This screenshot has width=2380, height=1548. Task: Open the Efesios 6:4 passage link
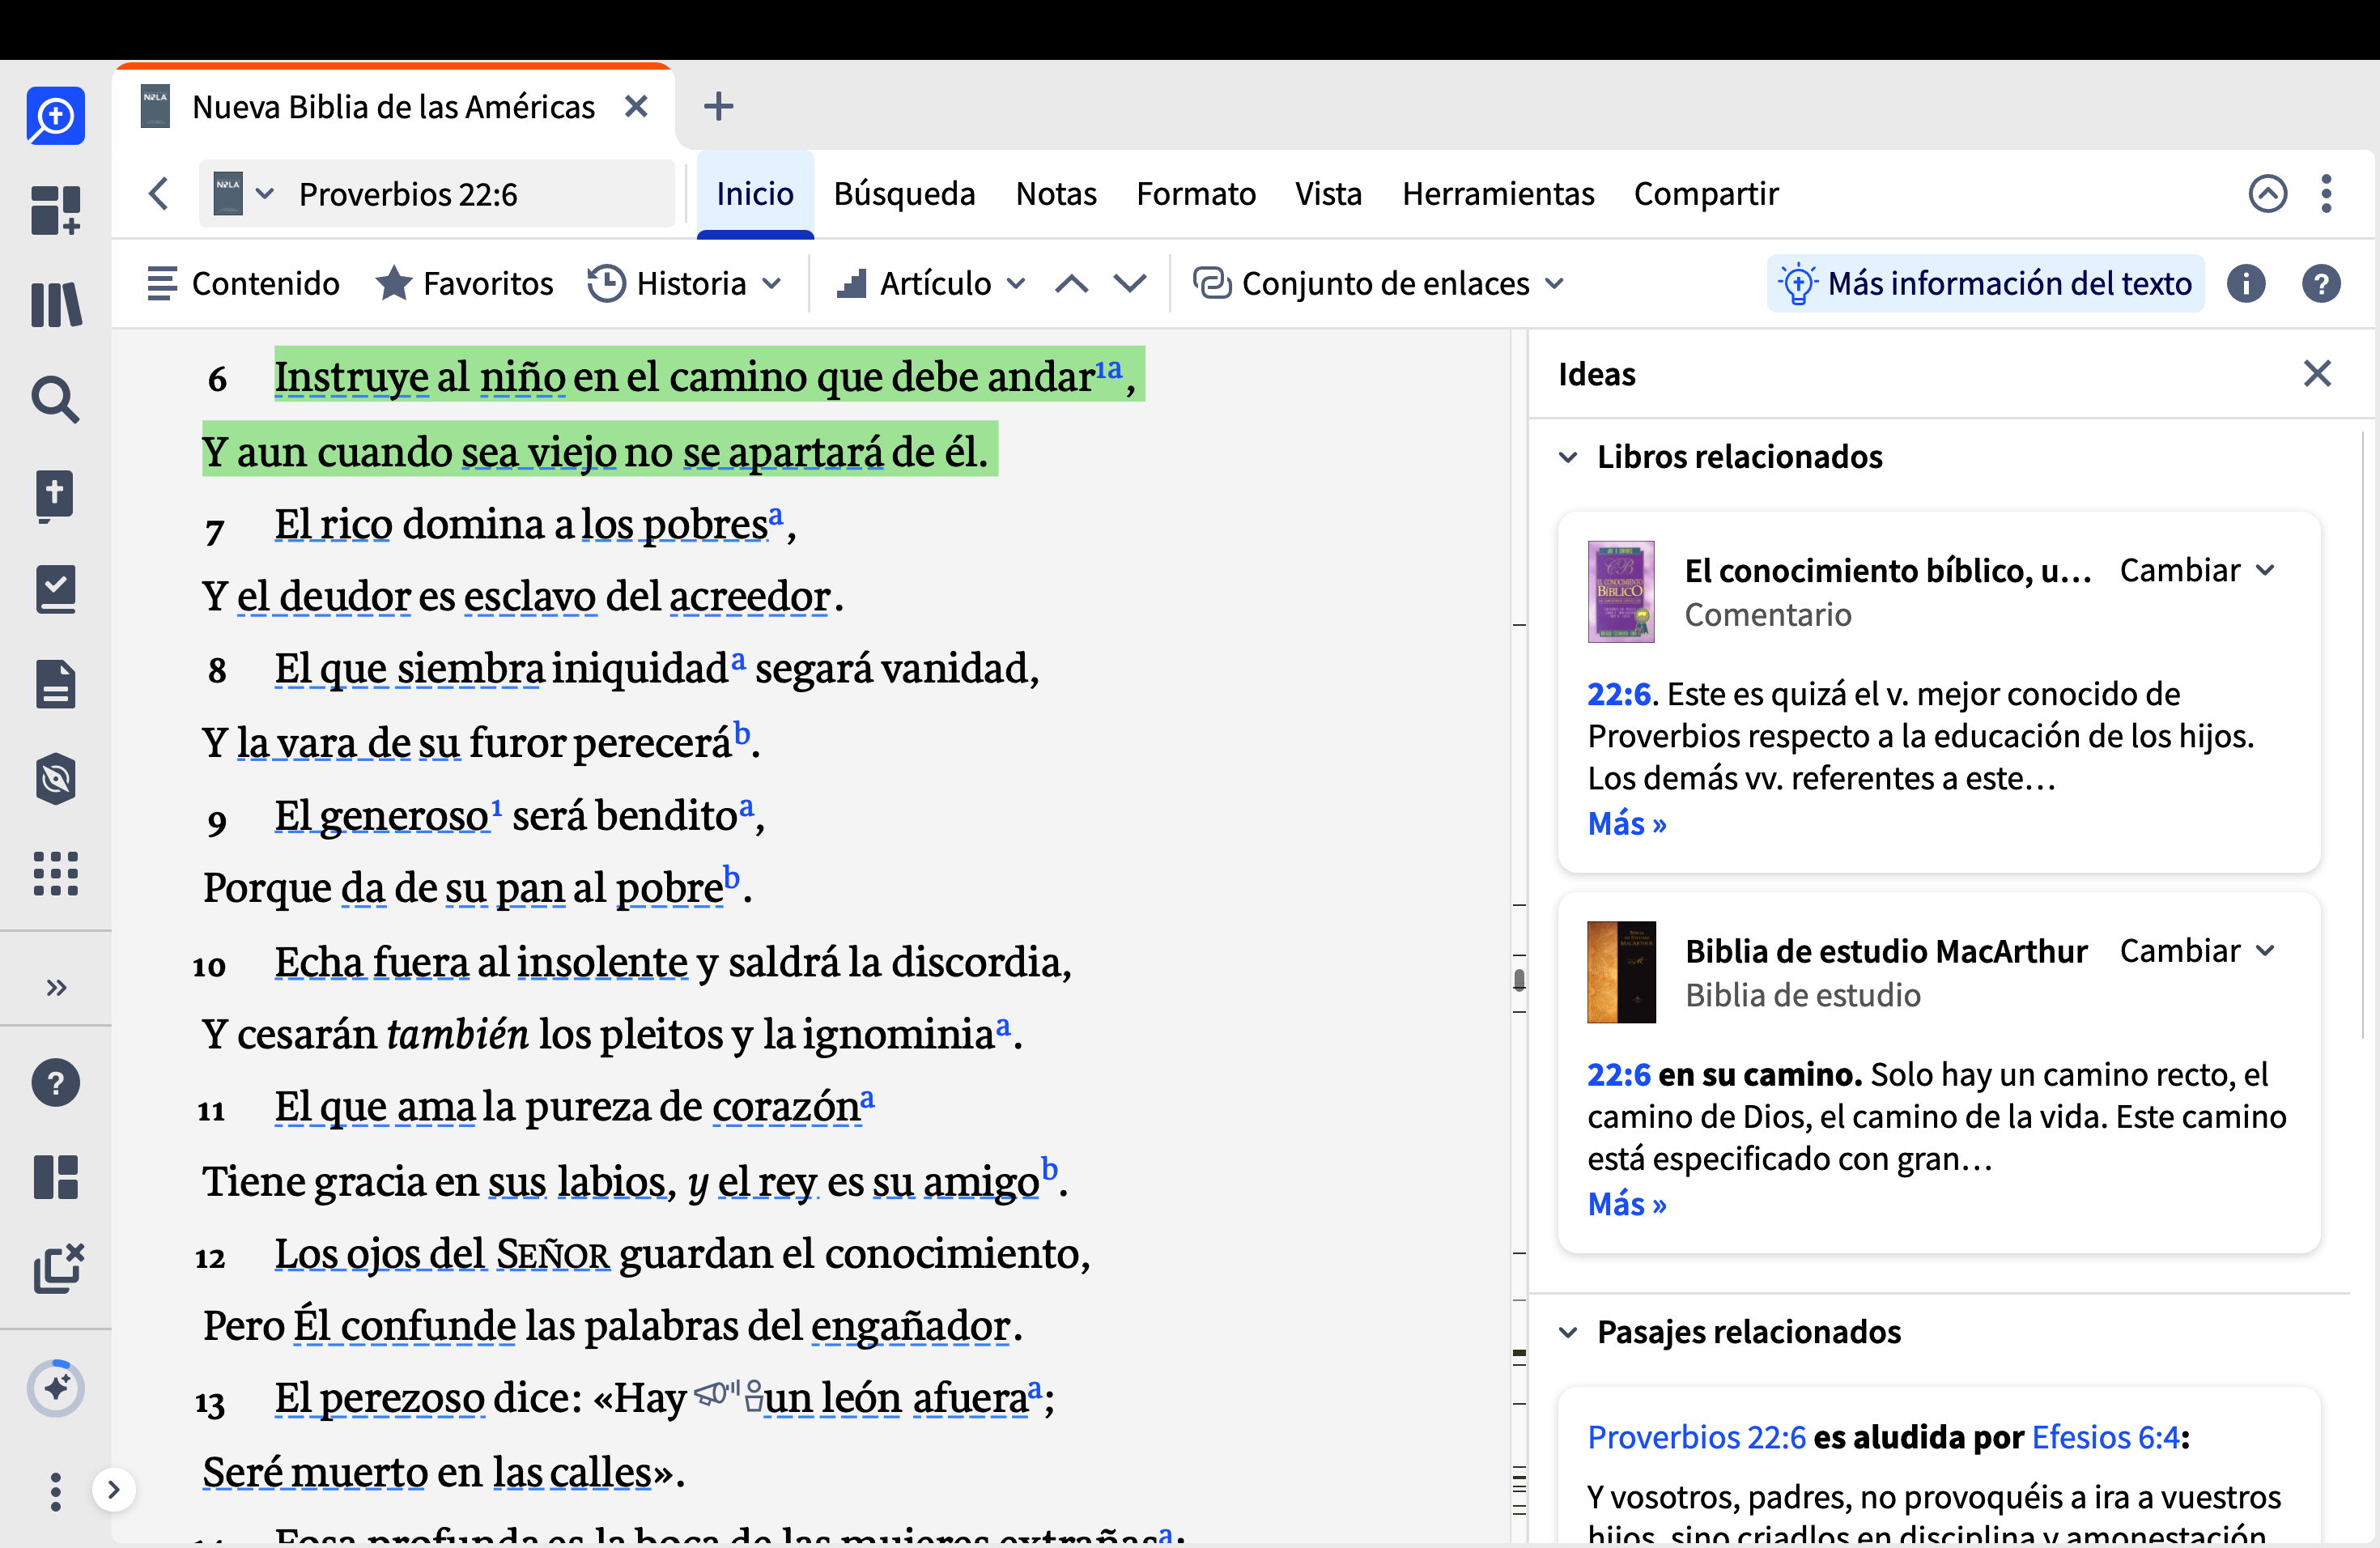coord(2105,1437)
